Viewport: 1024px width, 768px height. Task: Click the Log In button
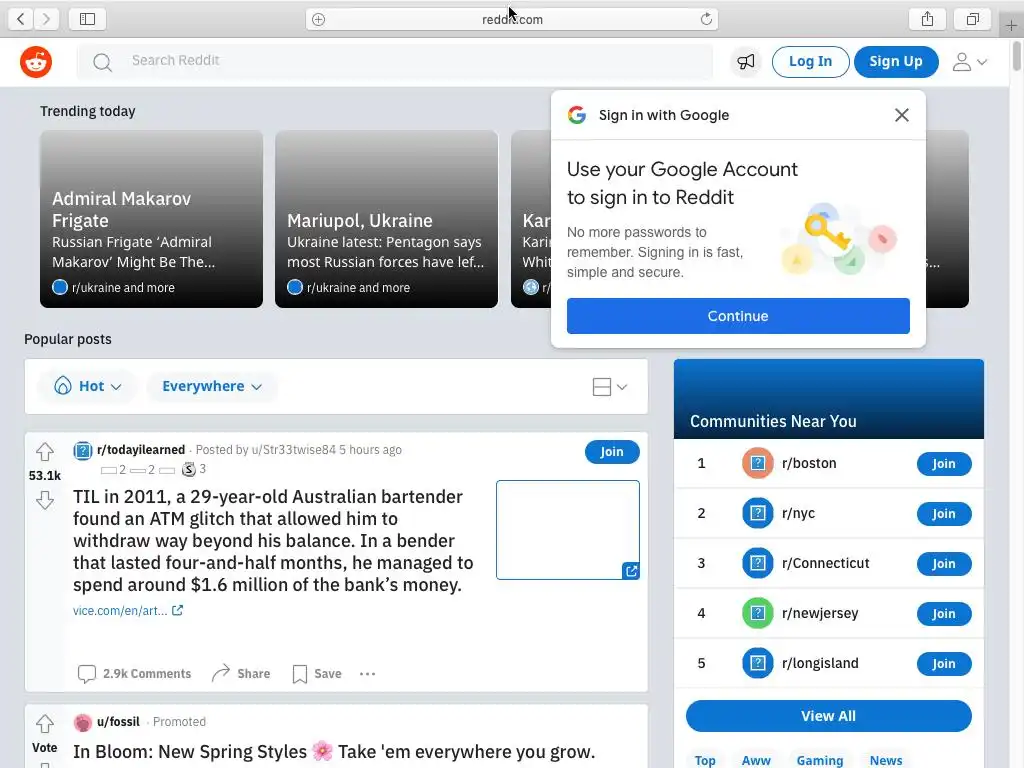tap(810, 62)
